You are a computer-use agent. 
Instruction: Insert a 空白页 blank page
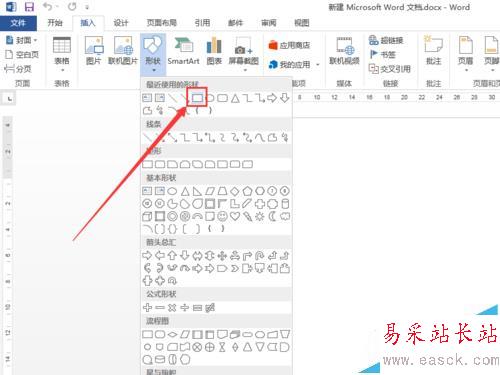(22, 55)
